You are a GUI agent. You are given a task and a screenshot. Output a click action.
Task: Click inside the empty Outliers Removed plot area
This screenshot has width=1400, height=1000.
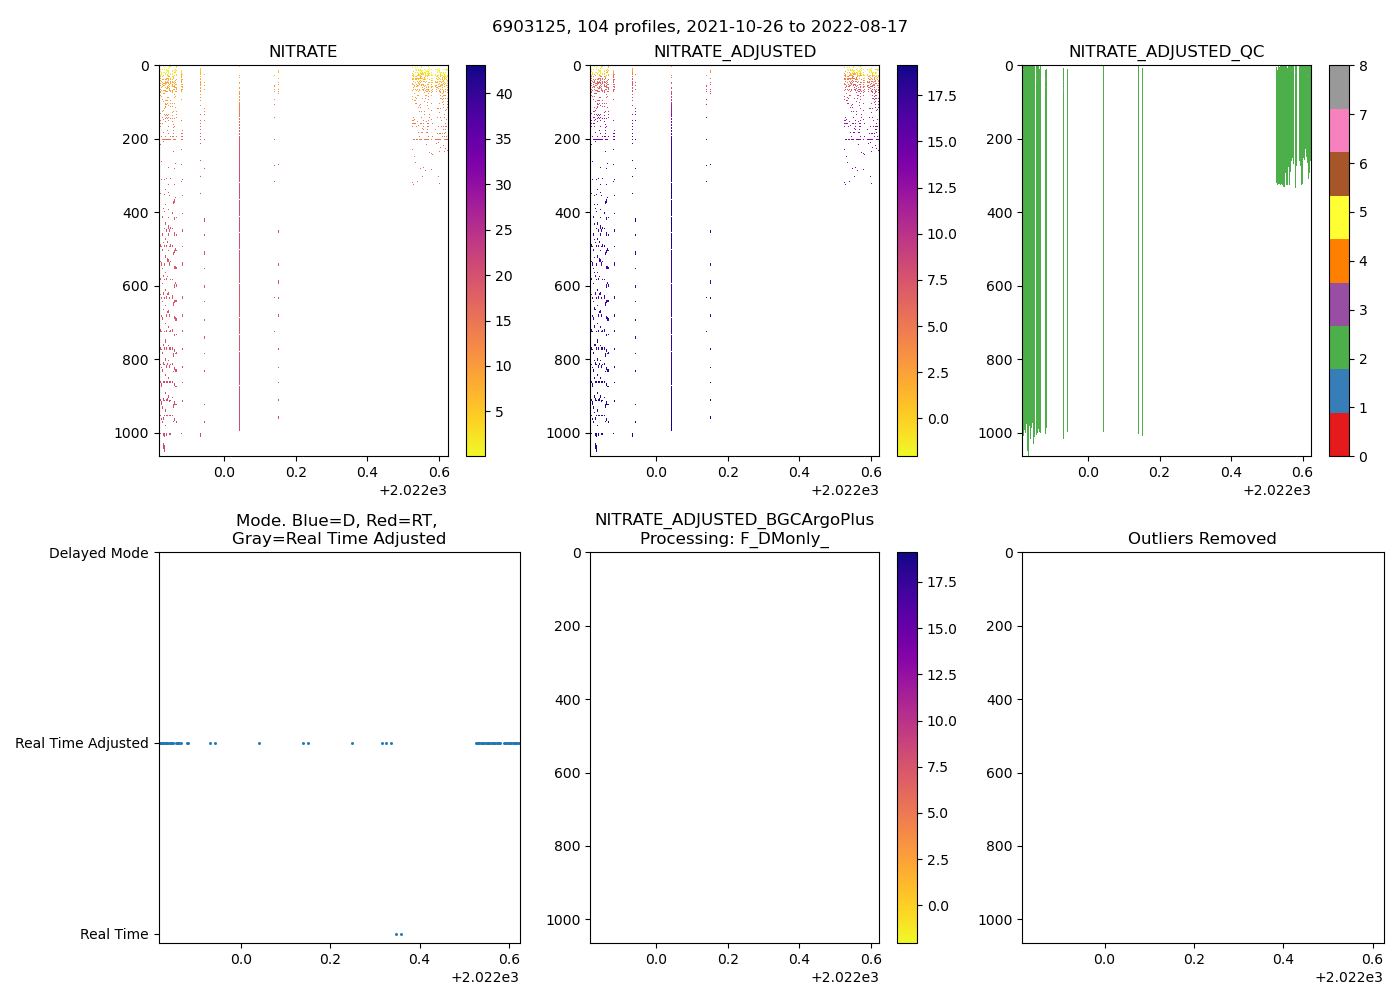click(x=1202, y=747)
